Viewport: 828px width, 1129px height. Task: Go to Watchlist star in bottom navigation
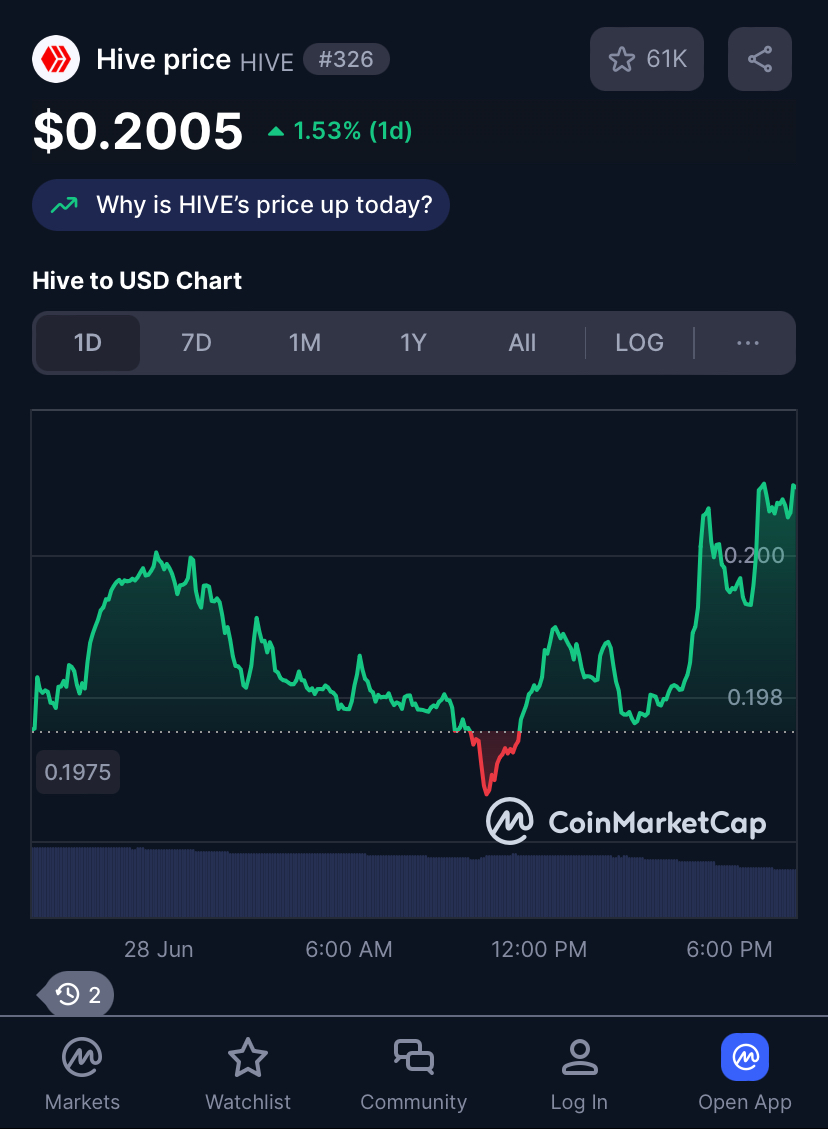248,1073
